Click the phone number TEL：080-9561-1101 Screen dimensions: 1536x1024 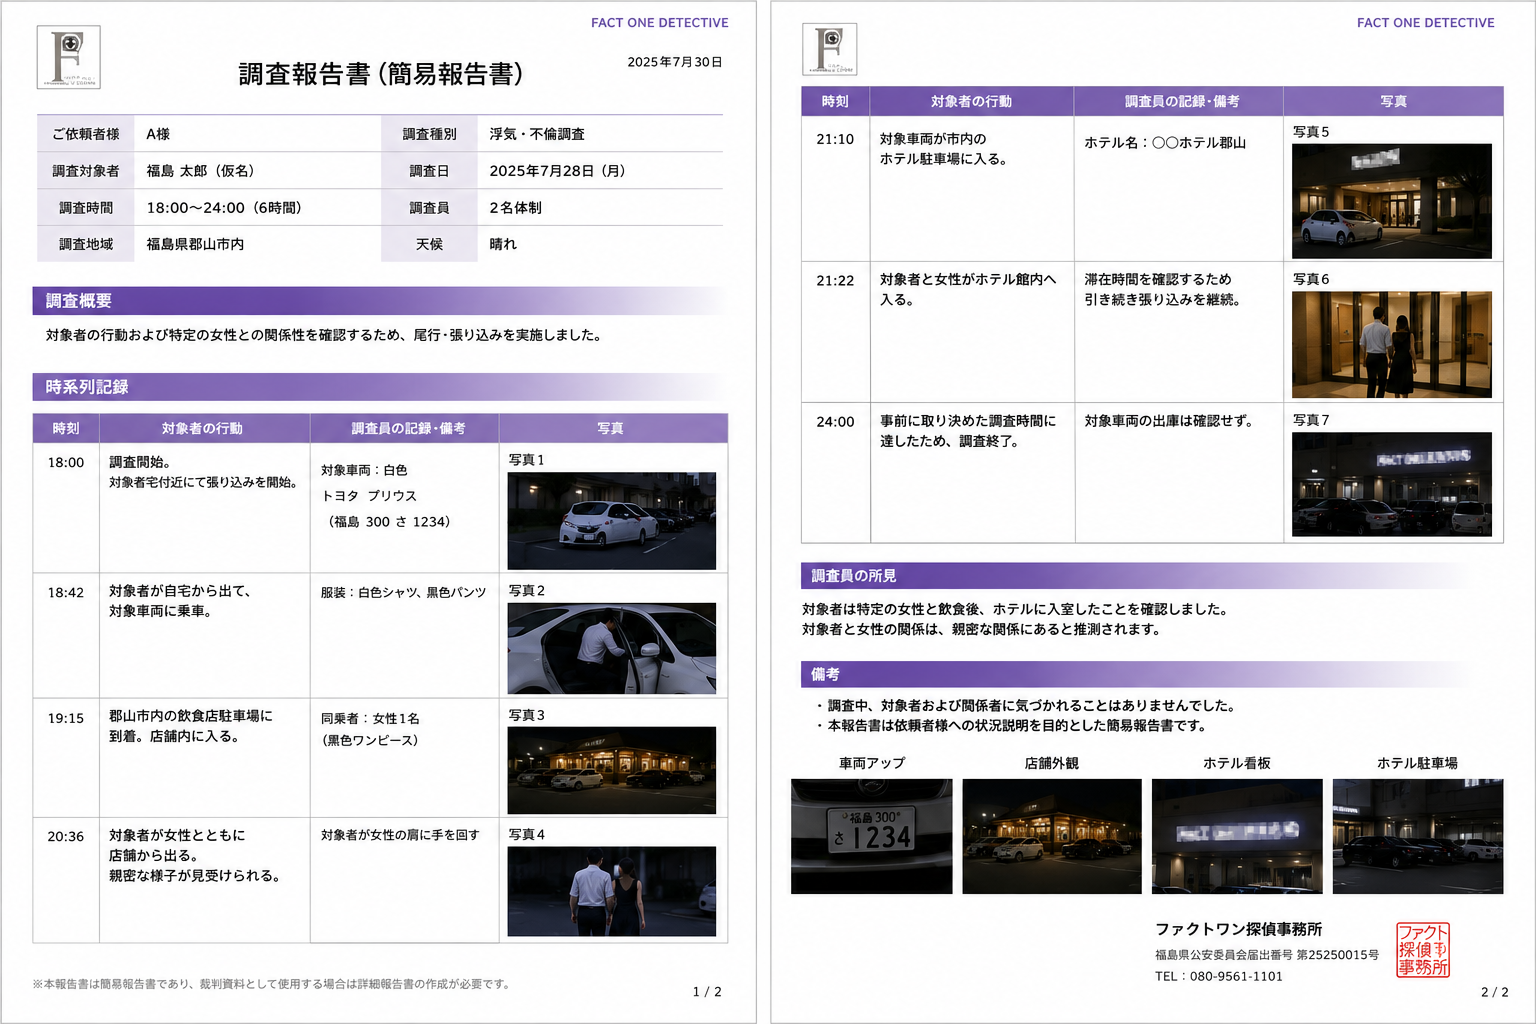click(x=1219, y=976)
